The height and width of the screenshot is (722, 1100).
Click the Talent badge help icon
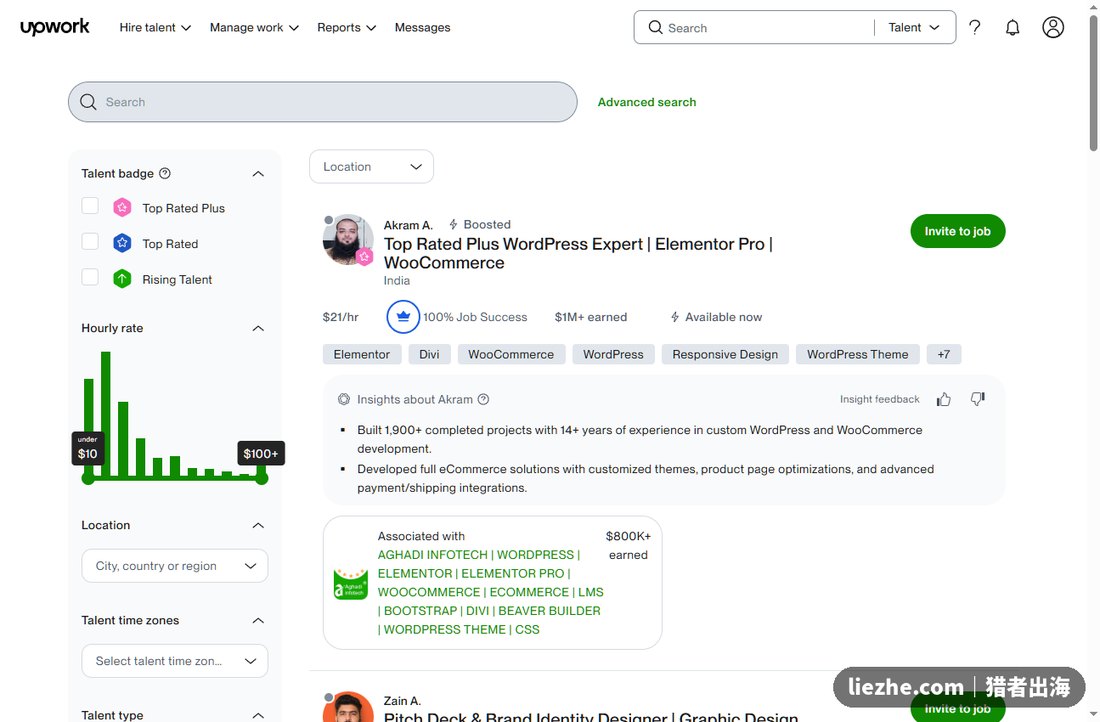165,173
